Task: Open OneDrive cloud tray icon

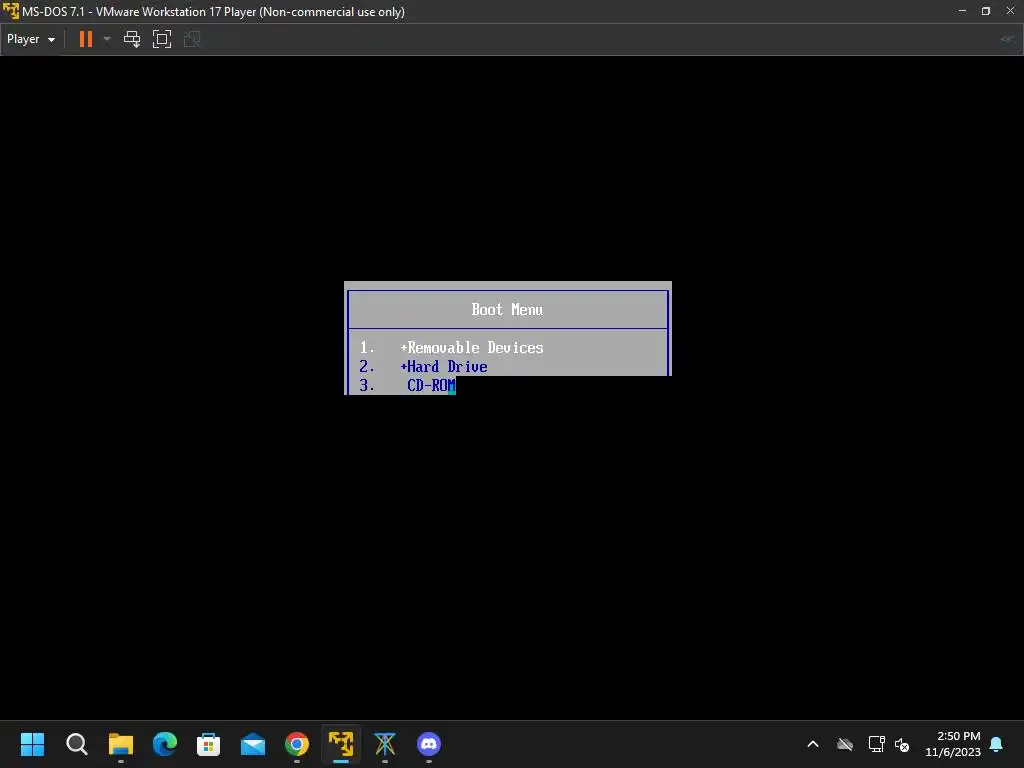Action: [845, 744]
